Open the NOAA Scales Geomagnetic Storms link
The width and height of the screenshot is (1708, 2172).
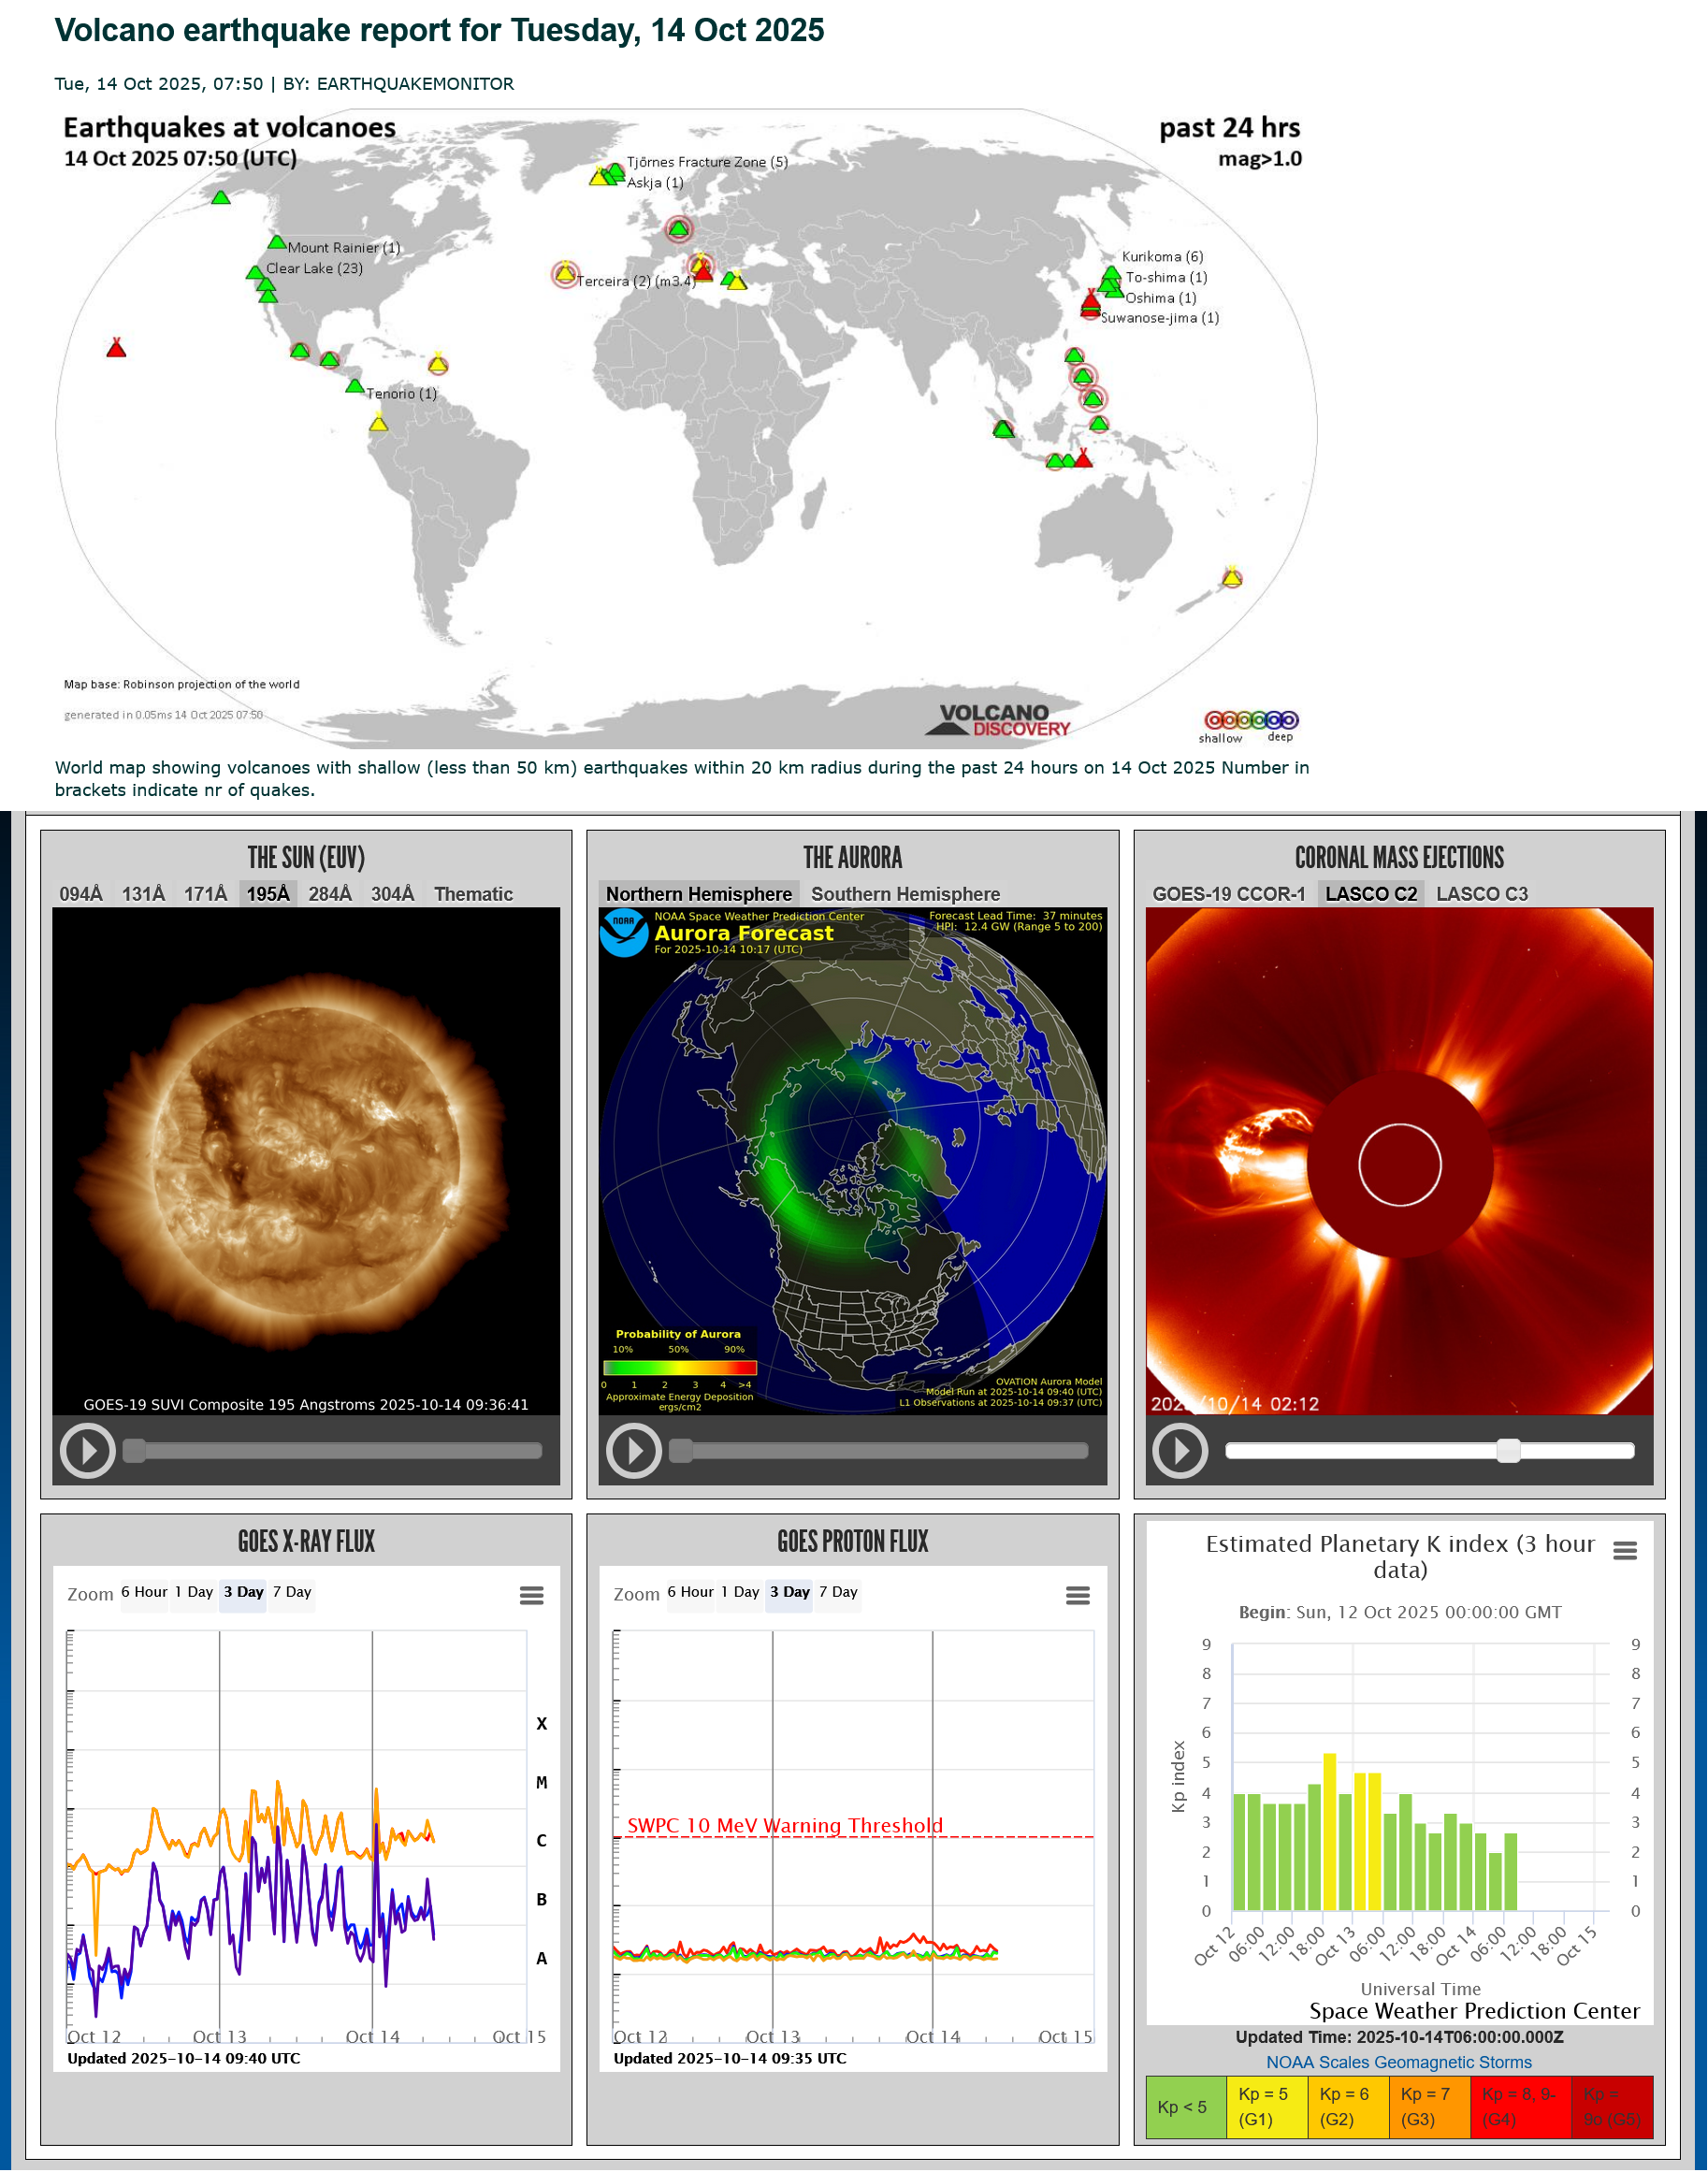1398,2062
